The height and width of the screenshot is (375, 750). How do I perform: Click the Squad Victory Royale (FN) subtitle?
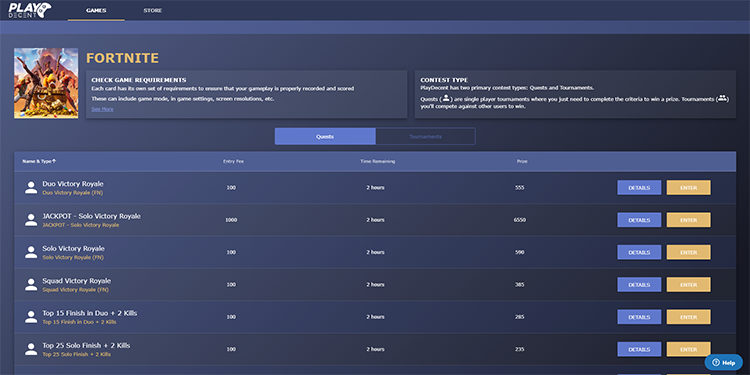(76, 290)
